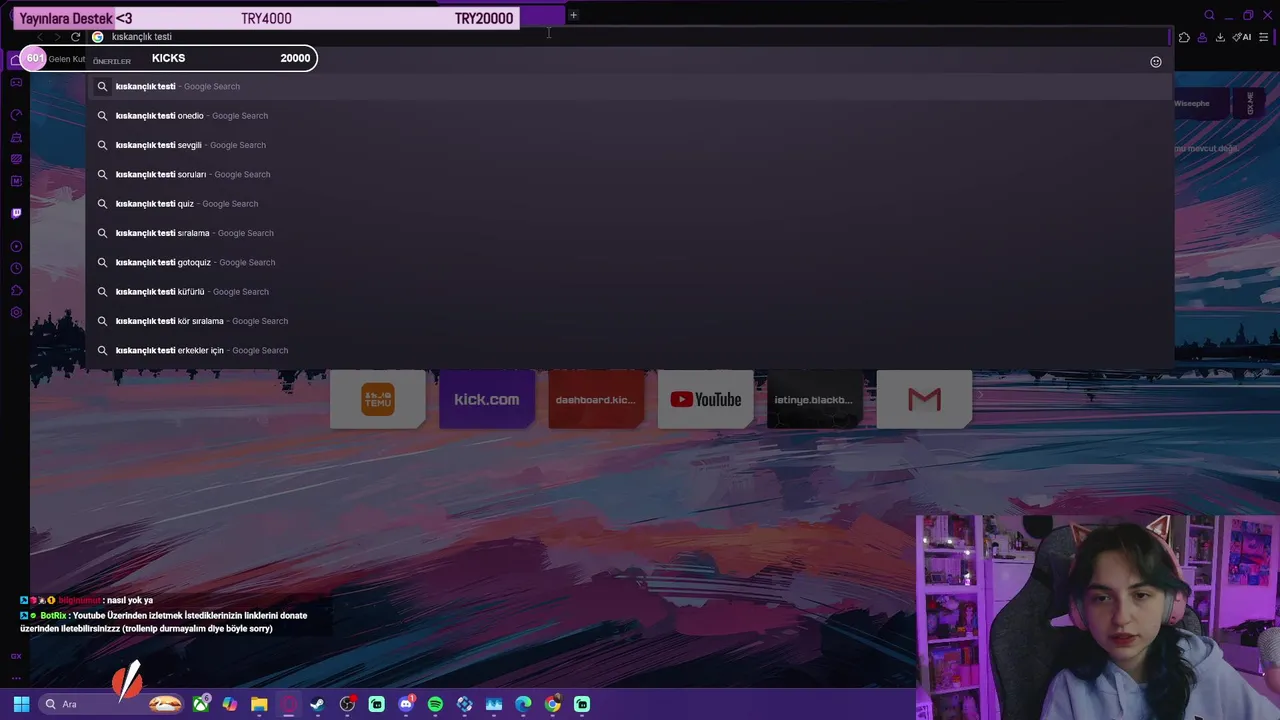Open the extensions icon in the toolbar
1280x720 pixels.
(1184, 37)
